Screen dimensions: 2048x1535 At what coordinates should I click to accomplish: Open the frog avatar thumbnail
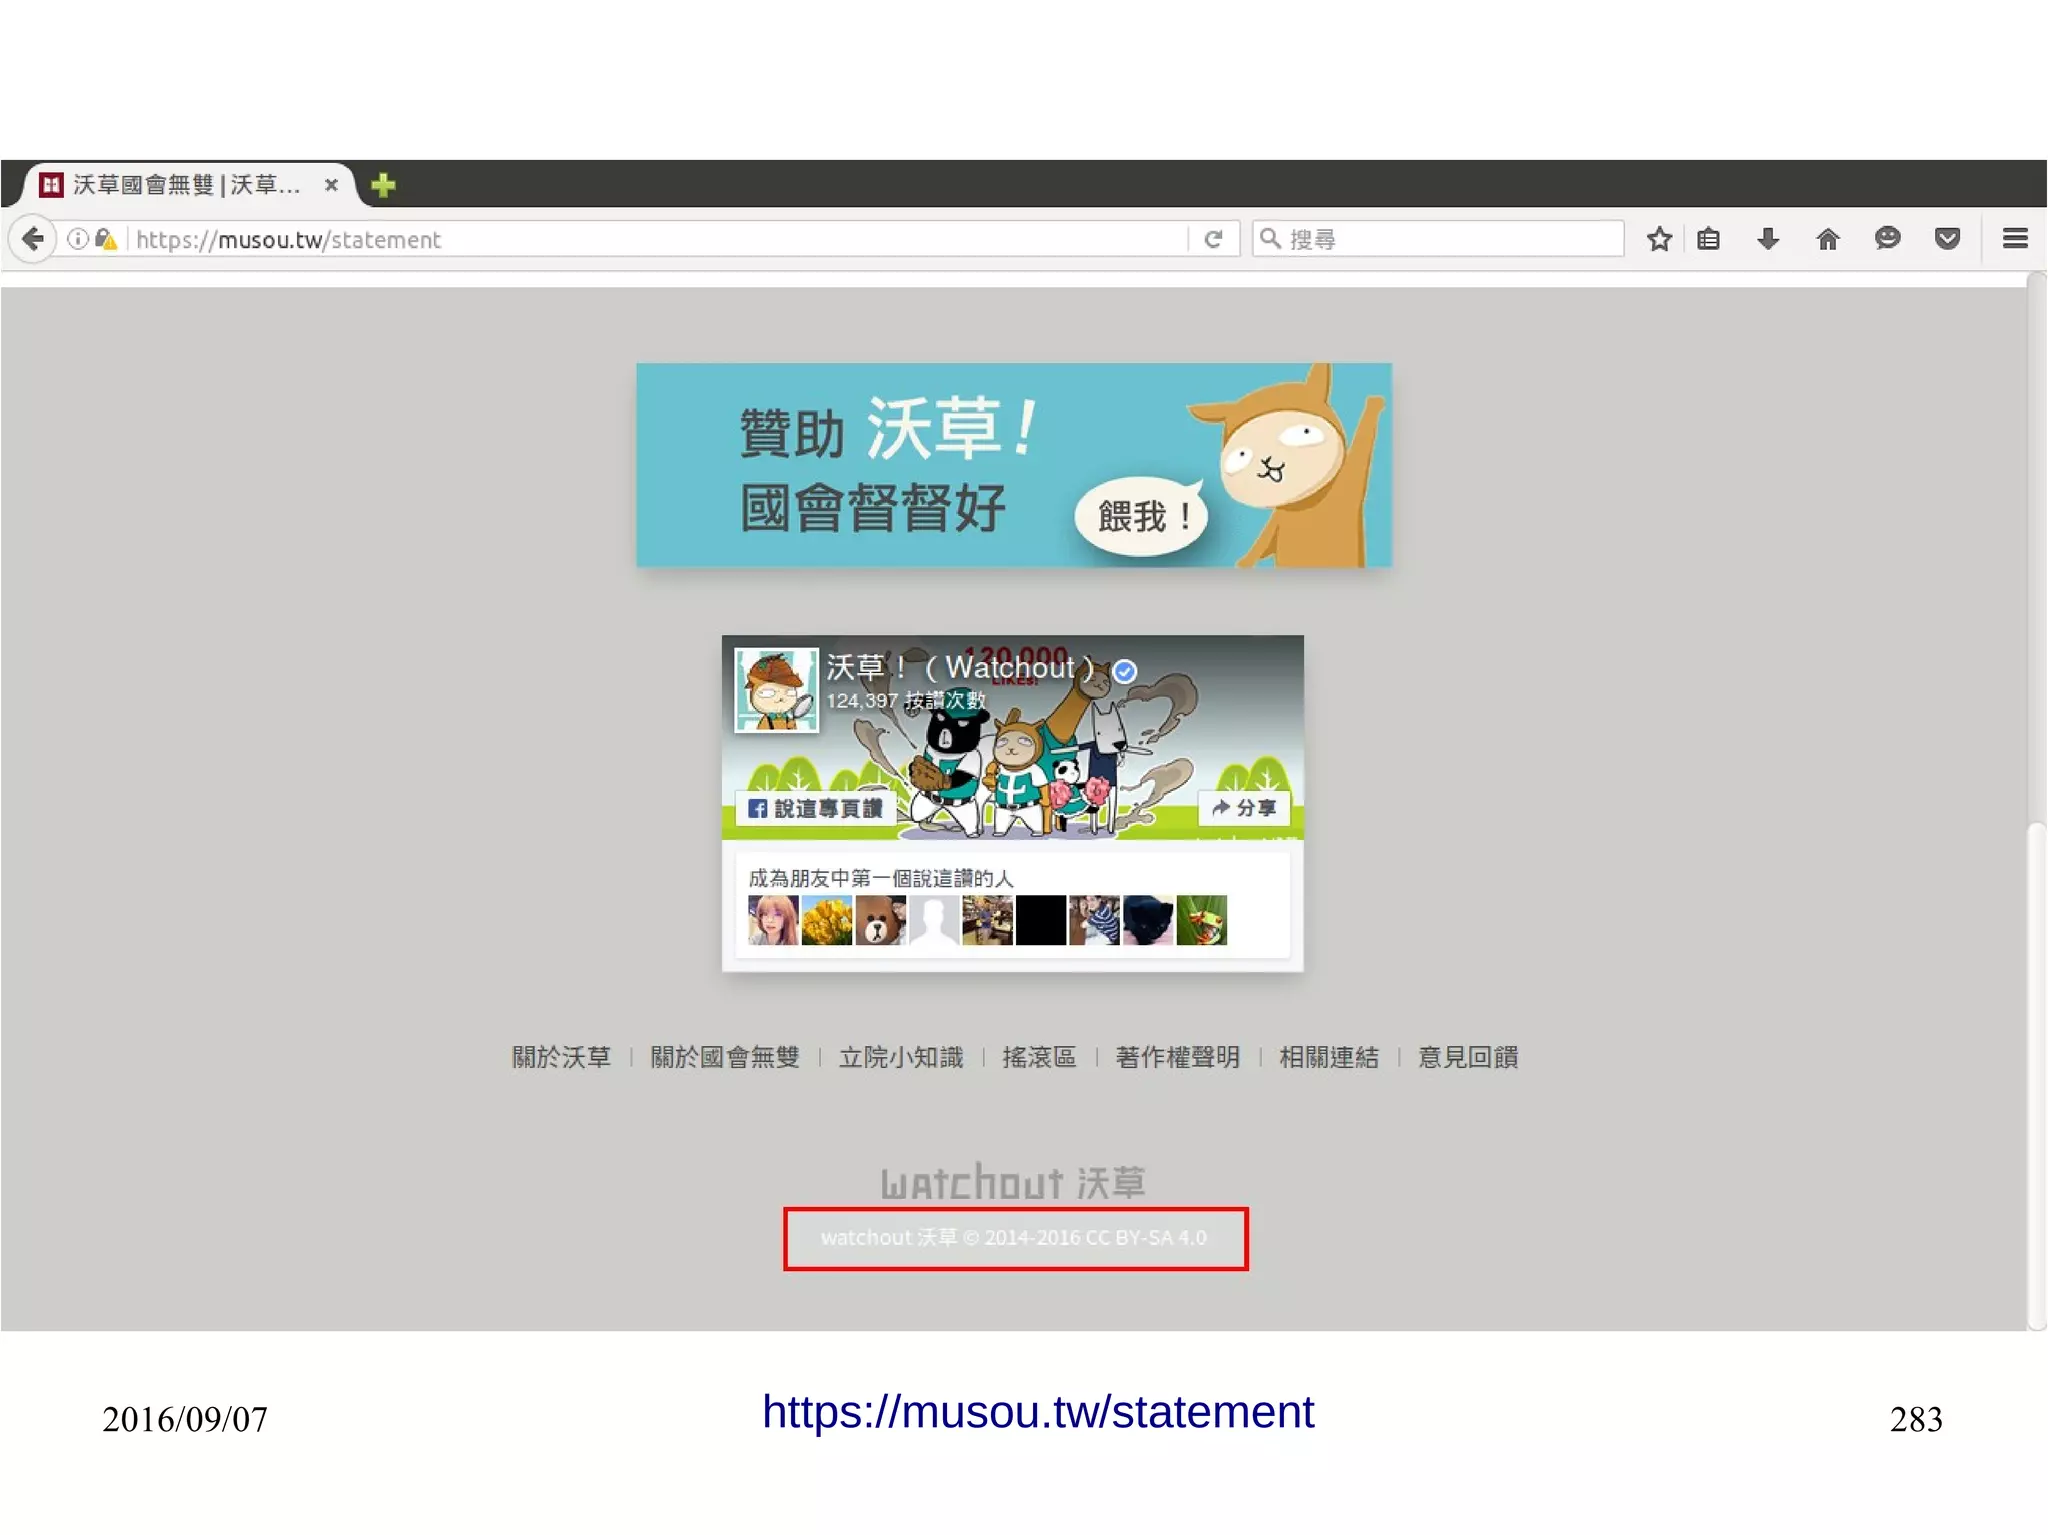point(1202,920)
